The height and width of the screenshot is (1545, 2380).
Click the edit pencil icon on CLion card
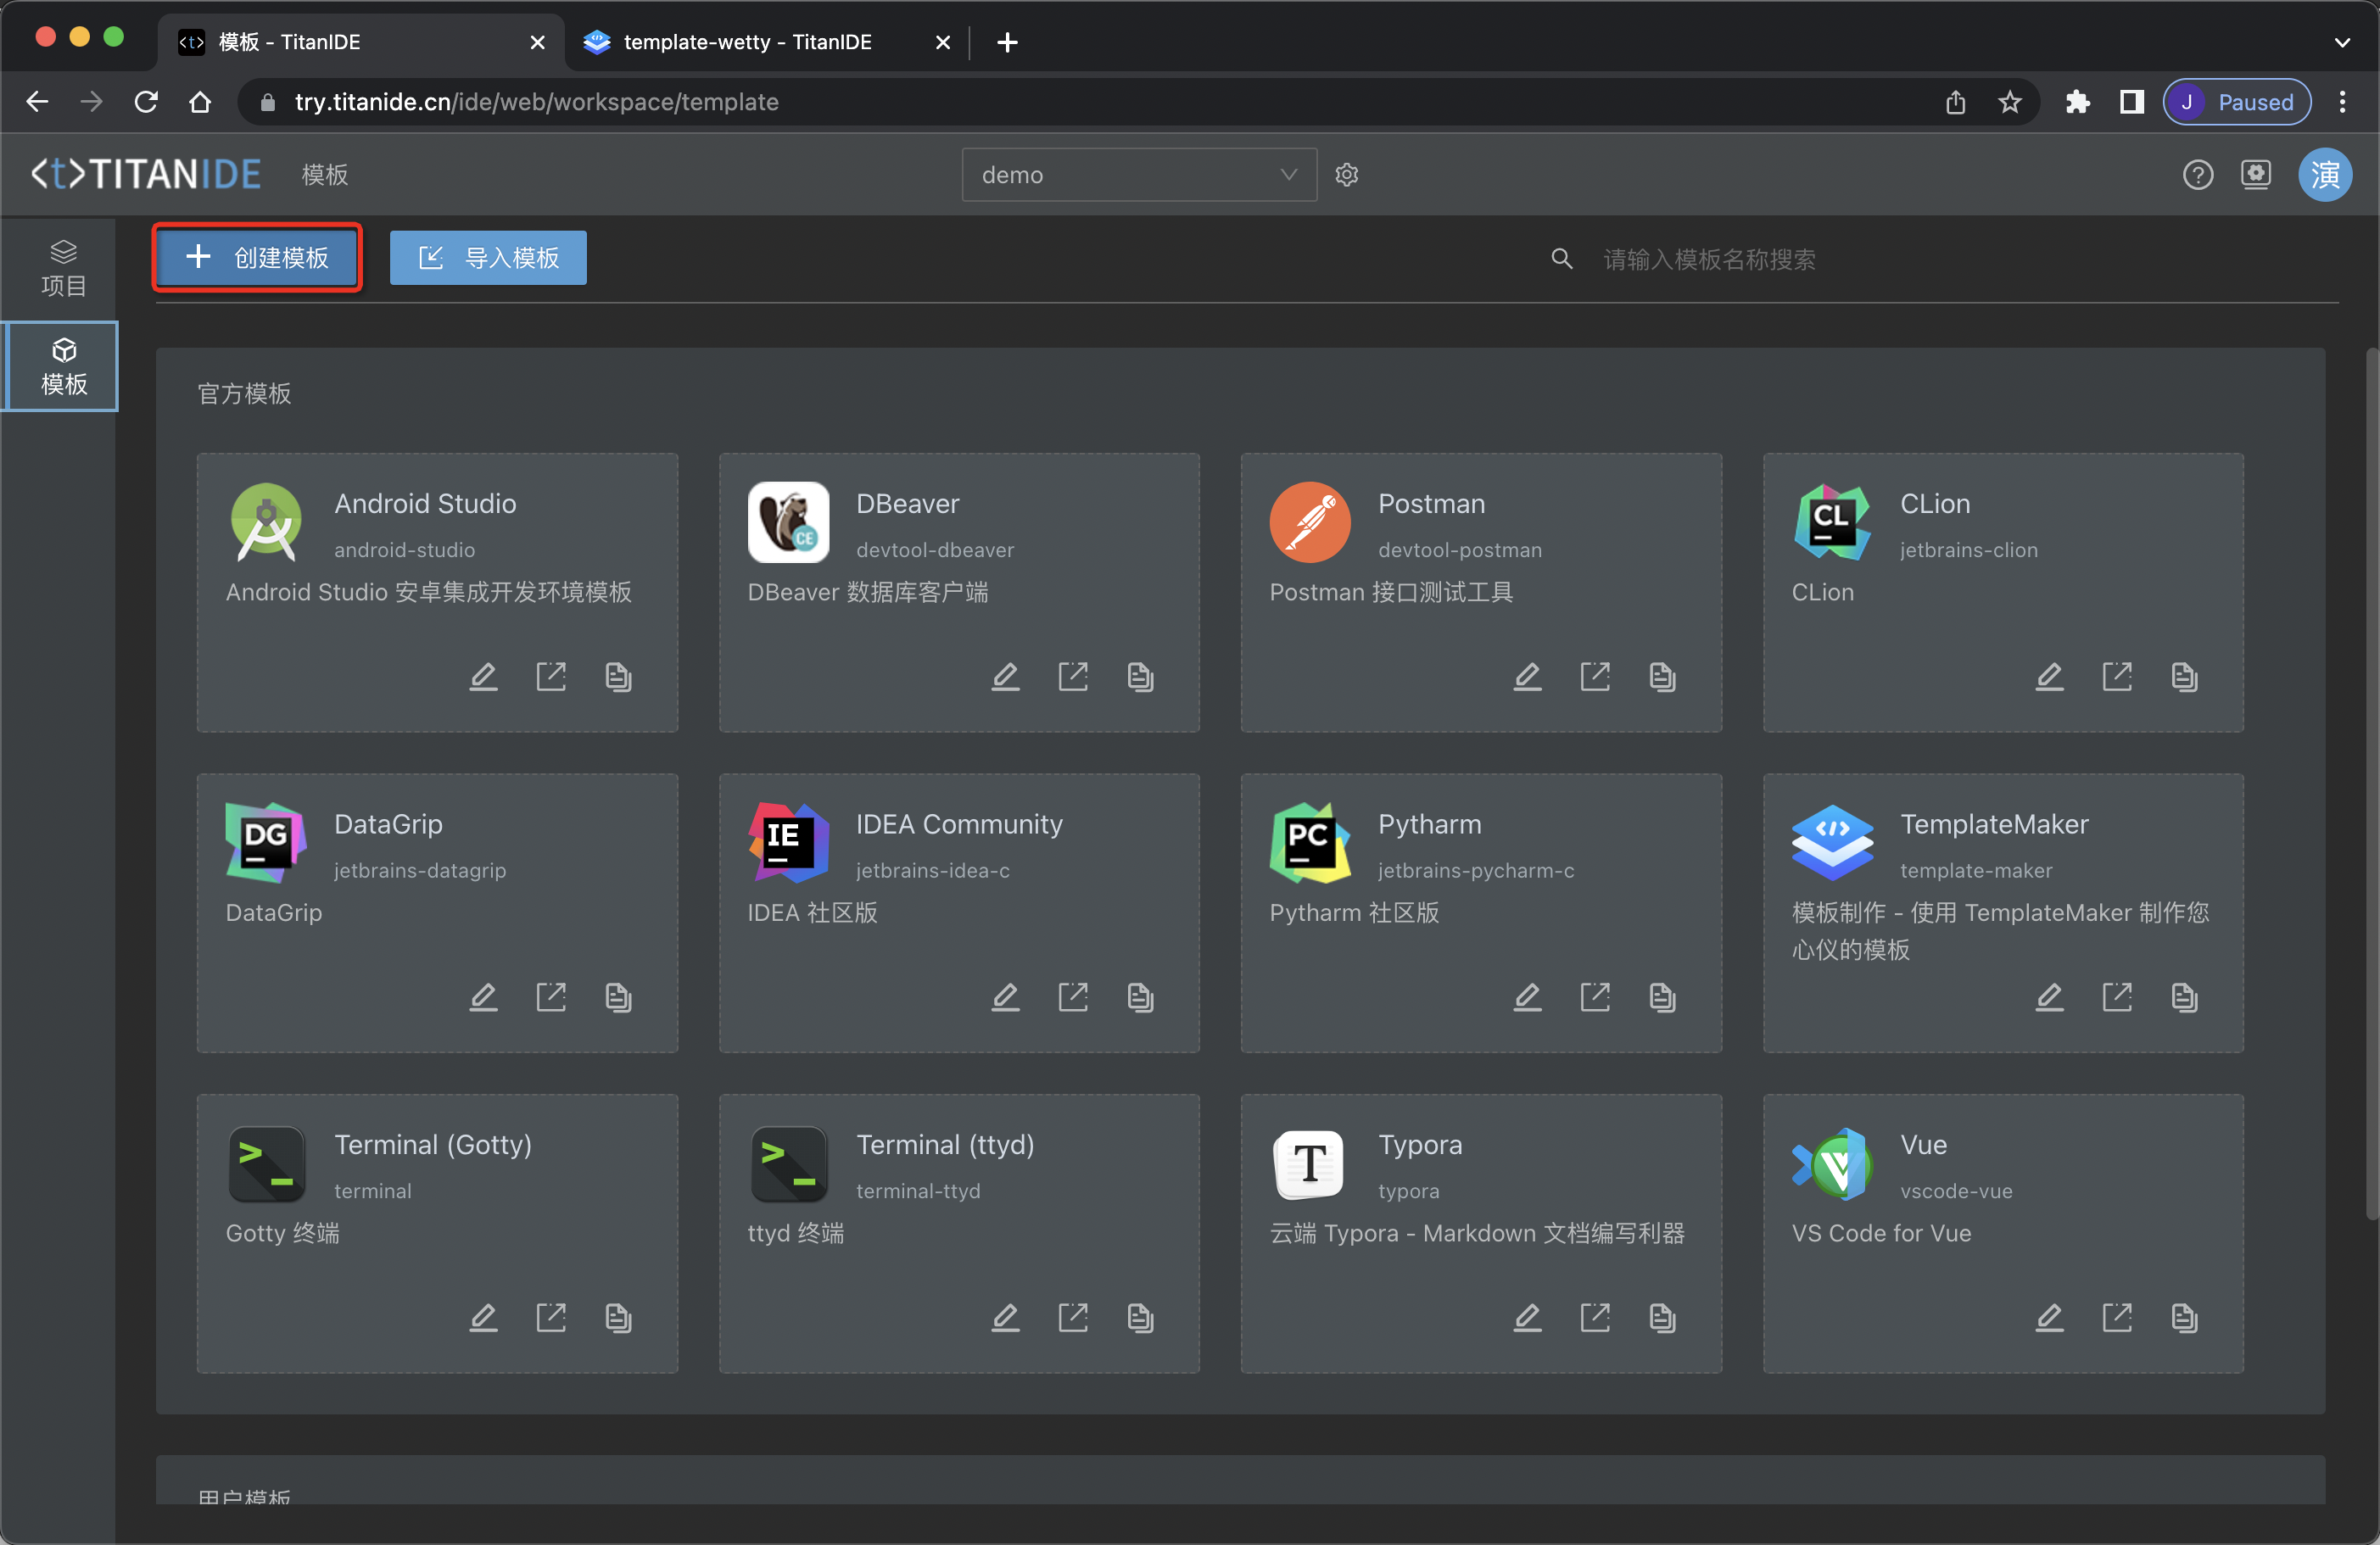pos(2049,677)
